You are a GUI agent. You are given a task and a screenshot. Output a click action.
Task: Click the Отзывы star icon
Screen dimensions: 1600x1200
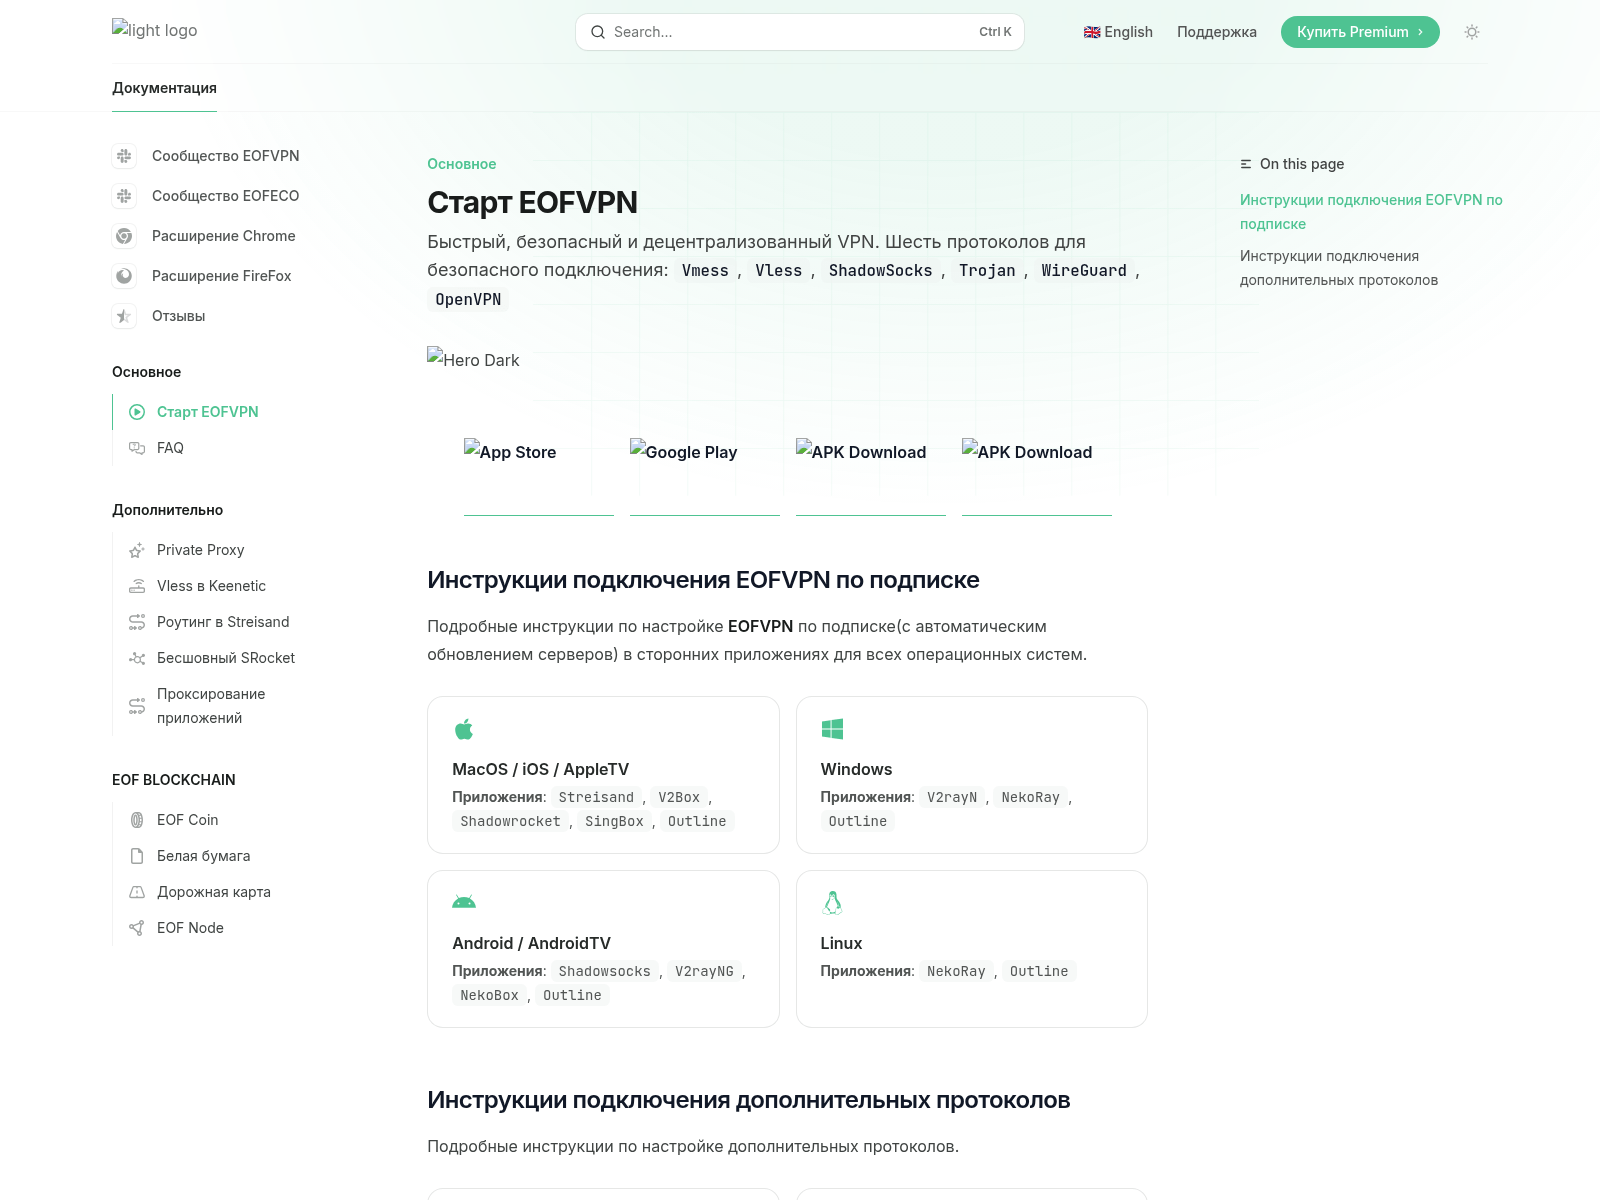[x=124, y=316]
